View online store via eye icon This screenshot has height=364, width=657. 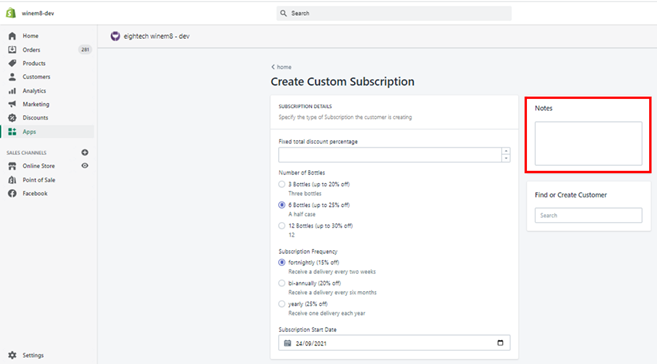click(x=85, y=166)
